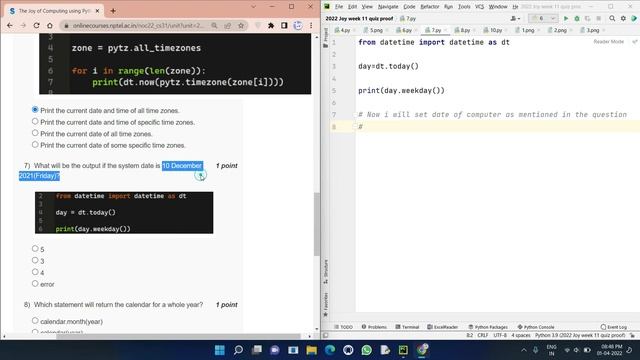Choose option 4 for question 7
640x360 pixels.
pyautogui.click(x=35, y=272)
